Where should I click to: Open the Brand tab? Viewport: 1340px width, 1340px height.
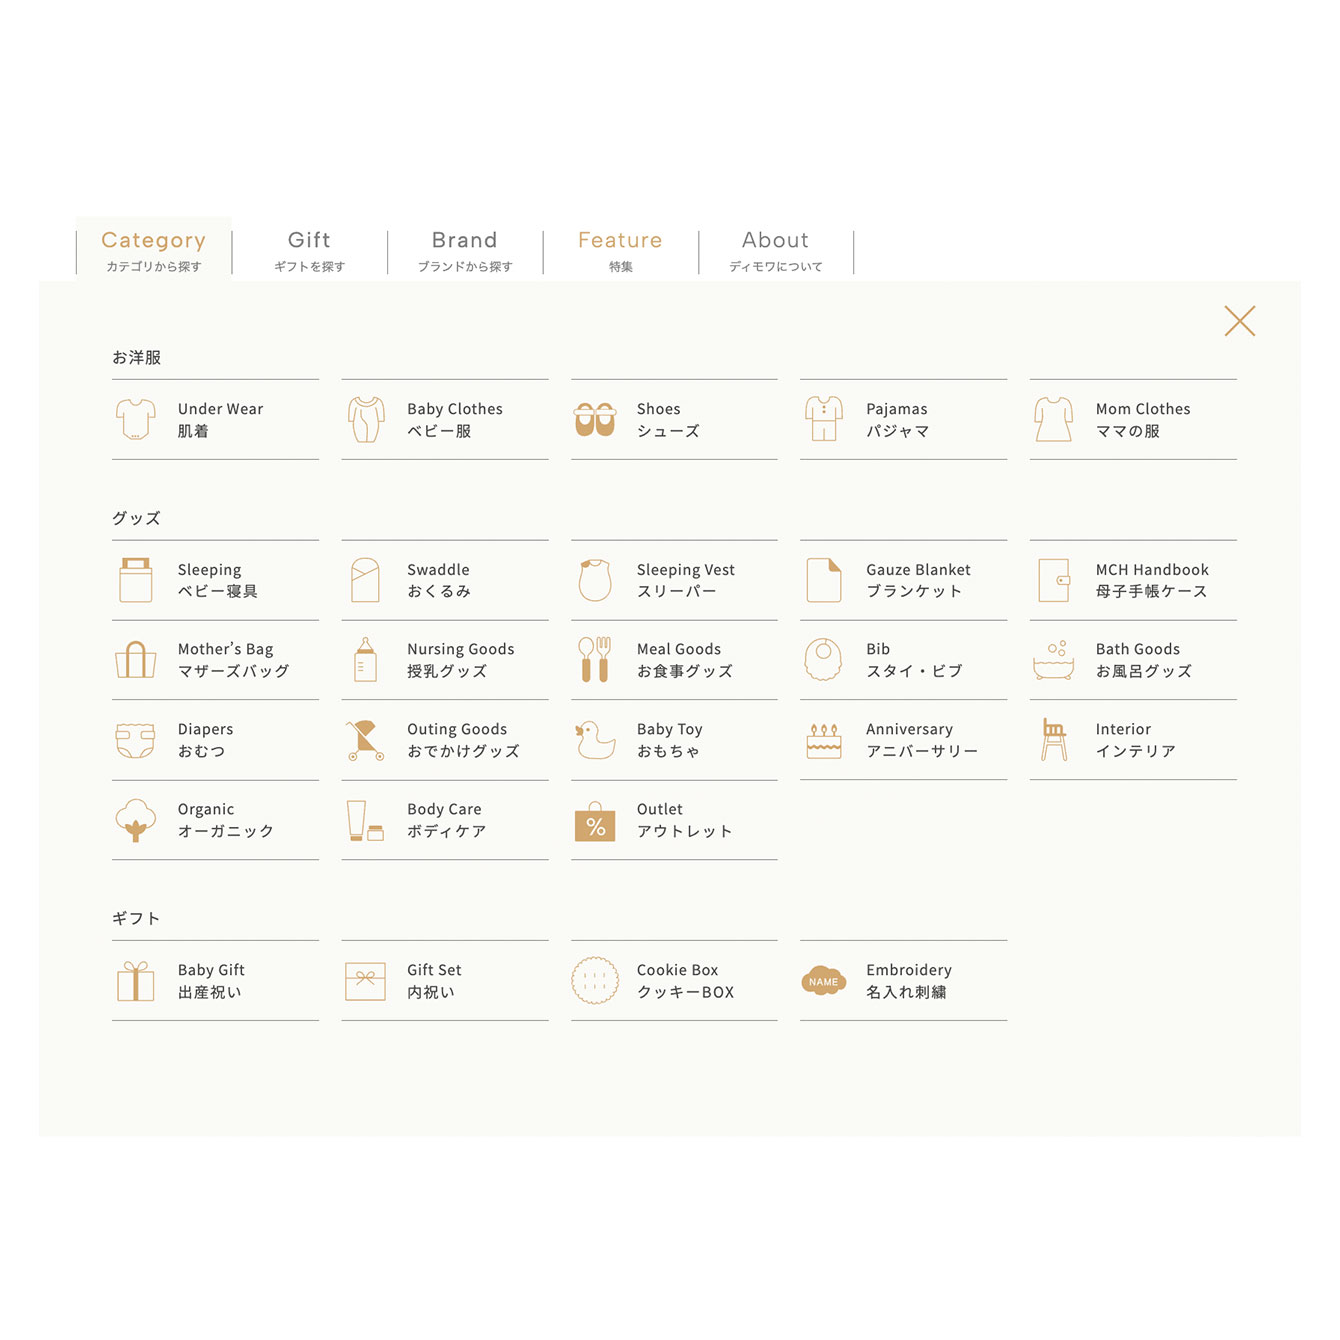(465, 250)
